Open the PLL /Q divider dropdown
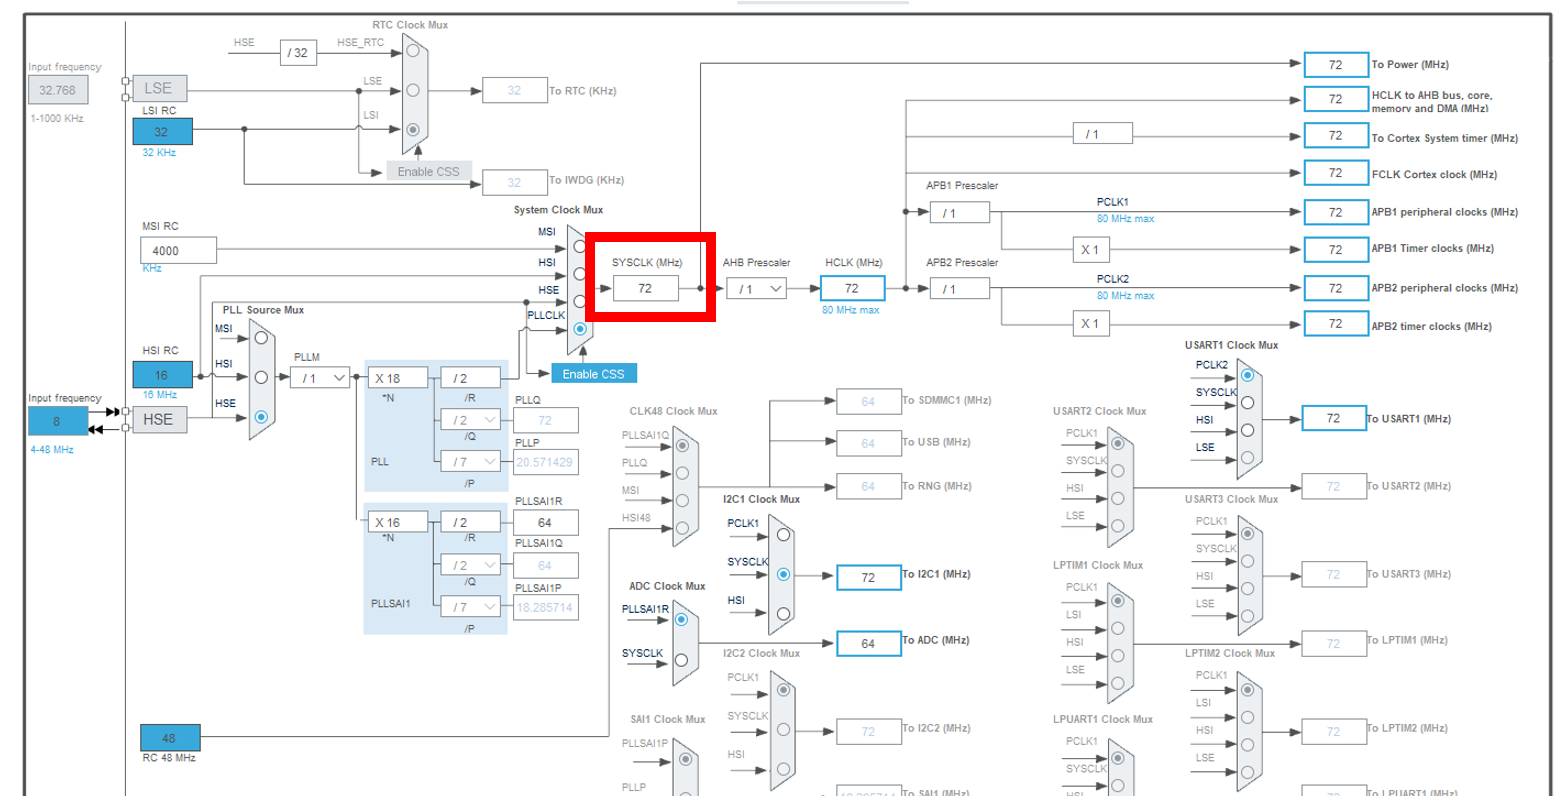 (470, 420)
